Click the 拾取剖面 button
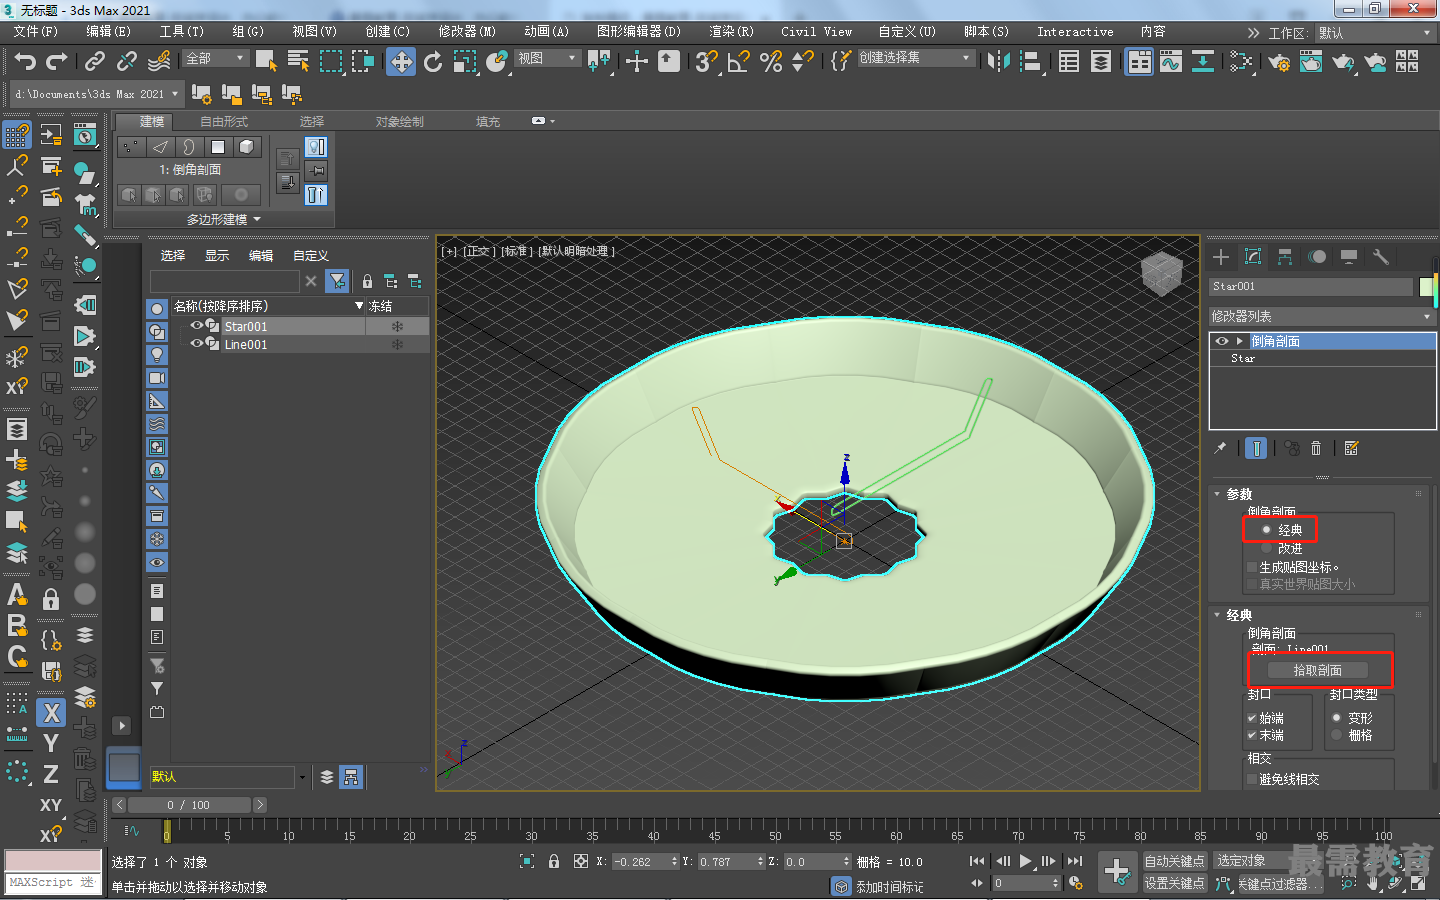The height and width of the screenshot is (900, 1440). click(1318, 670)
